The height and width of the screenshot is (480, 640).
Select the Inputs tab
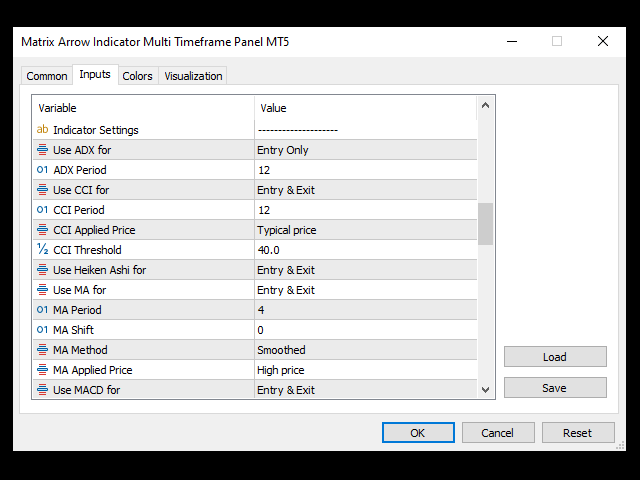click(95, 74)
